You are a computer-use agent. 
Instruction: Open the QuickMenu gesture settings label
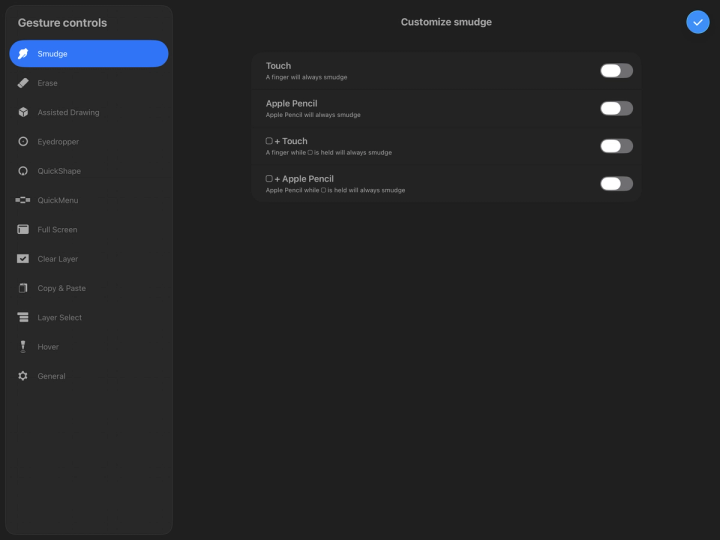(58, 200)
